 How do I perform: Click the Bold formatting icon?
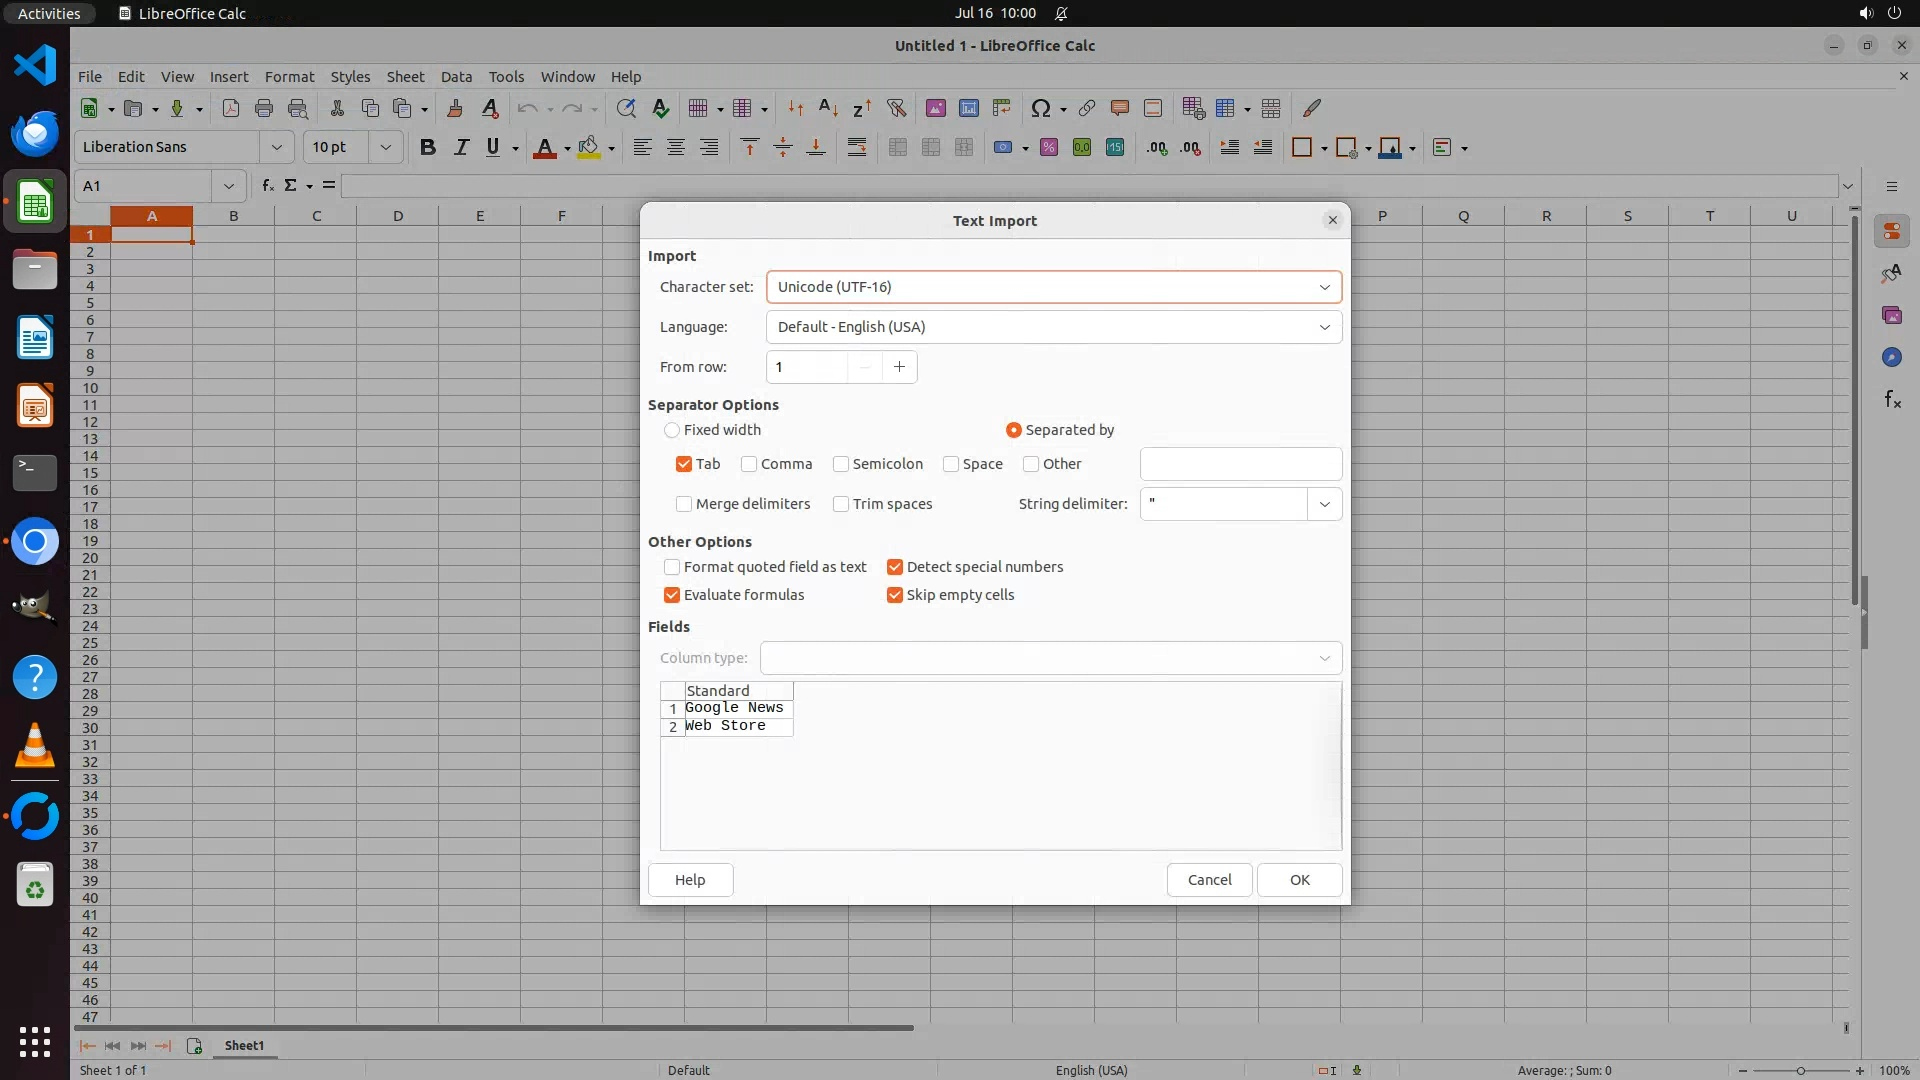pyautogui.click(x=428, y=147)
